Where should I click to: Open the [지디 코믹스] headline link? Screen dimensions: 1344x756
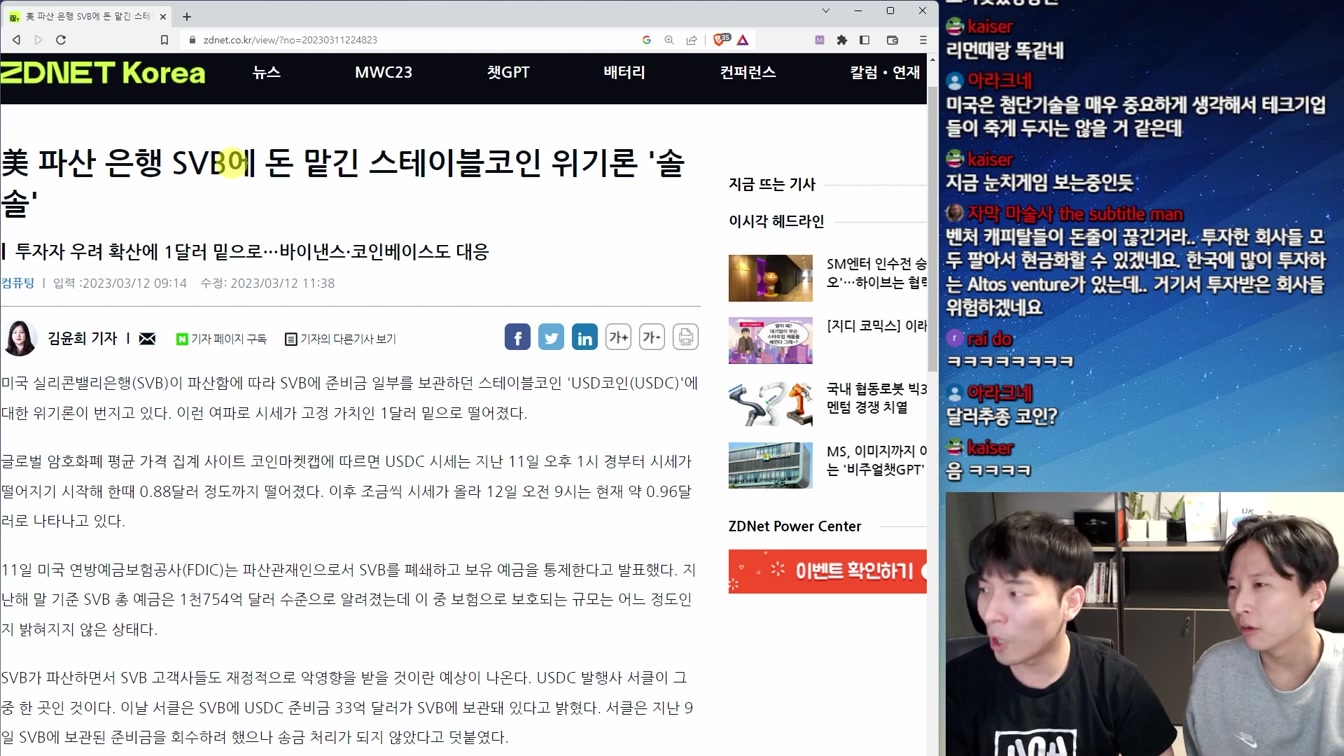point(876,326)
